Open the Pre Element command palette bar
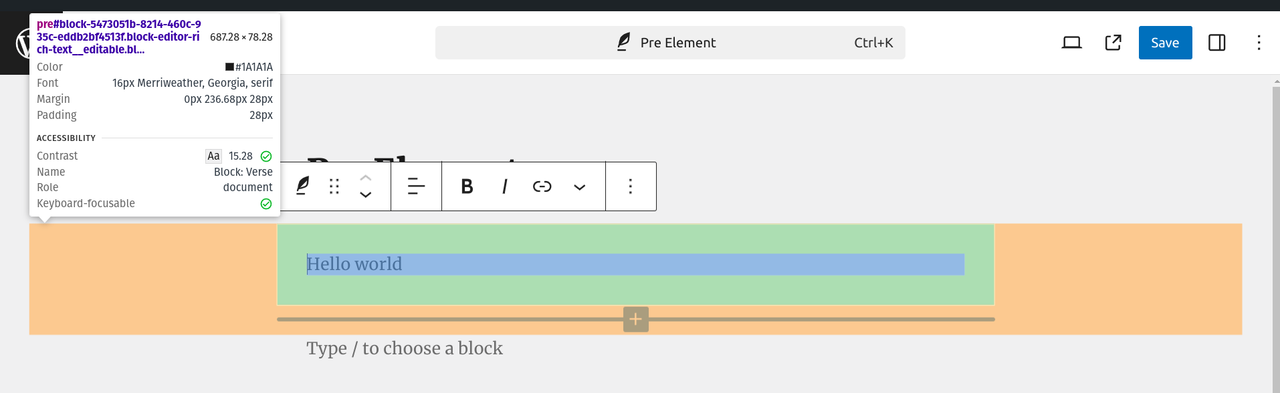1280x393 pixels. [x=670, y=43]
